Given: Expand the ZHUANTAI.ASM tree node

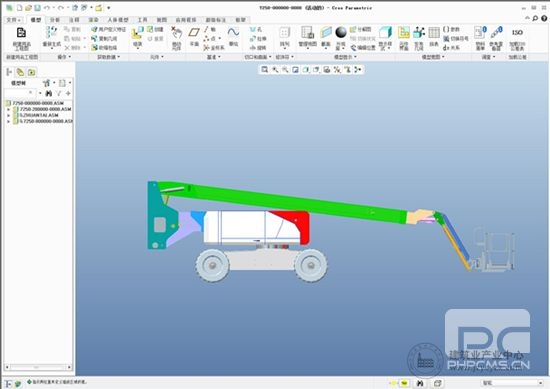Looking at the screenshot, I should [x=8, y=115].
